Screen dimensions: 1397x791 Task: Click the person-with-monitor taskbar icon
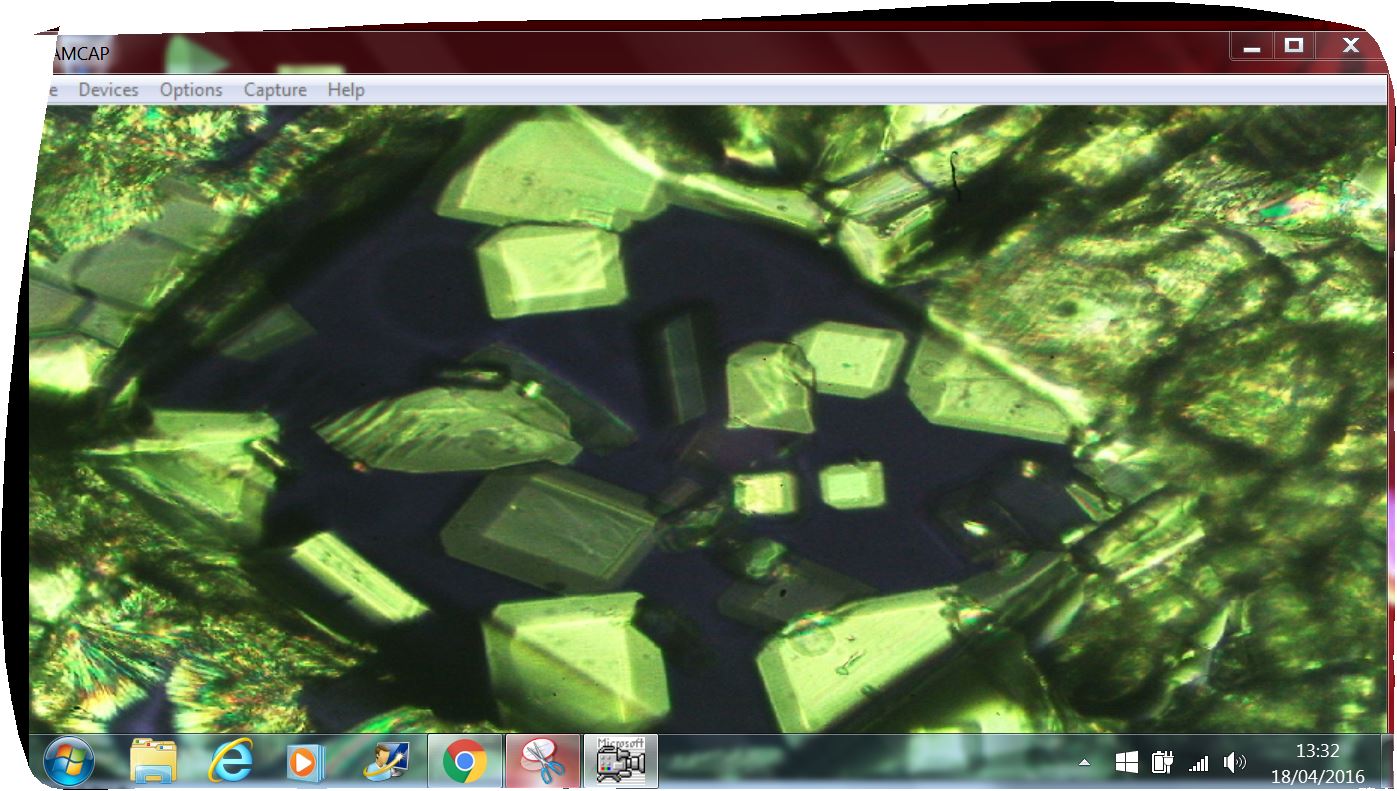pos(386,762)
